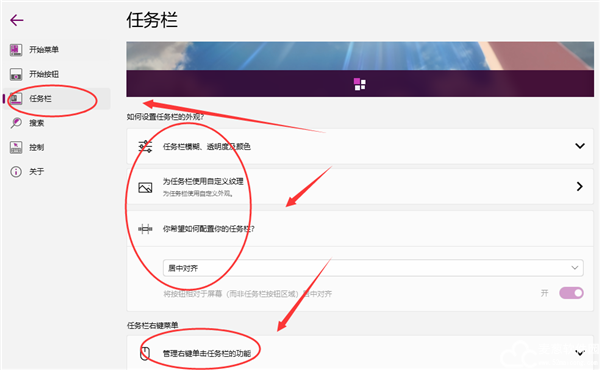Go to the 控制 sidebar icon
600x370 pixels.
pyautogui.click(x=16, y=147)
